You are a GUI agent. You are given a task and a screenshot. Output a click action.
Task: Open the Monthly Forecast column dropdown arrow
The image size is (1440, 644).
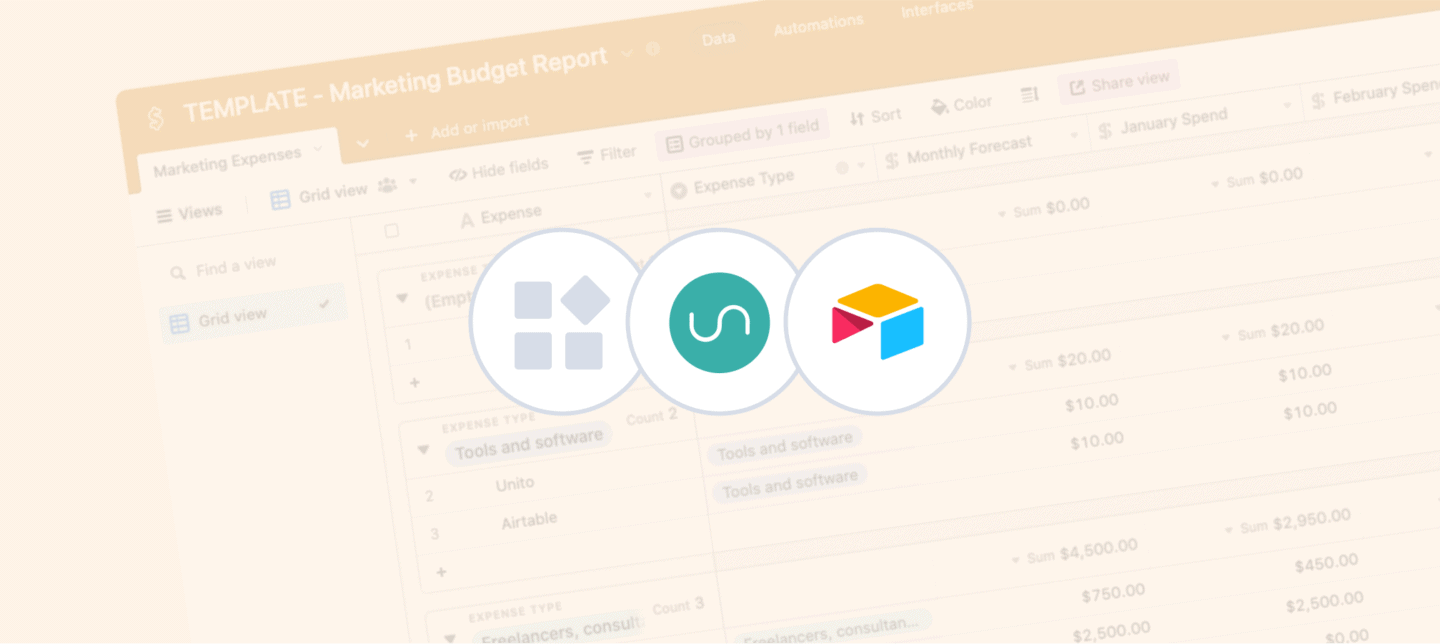pos(1076,135)
